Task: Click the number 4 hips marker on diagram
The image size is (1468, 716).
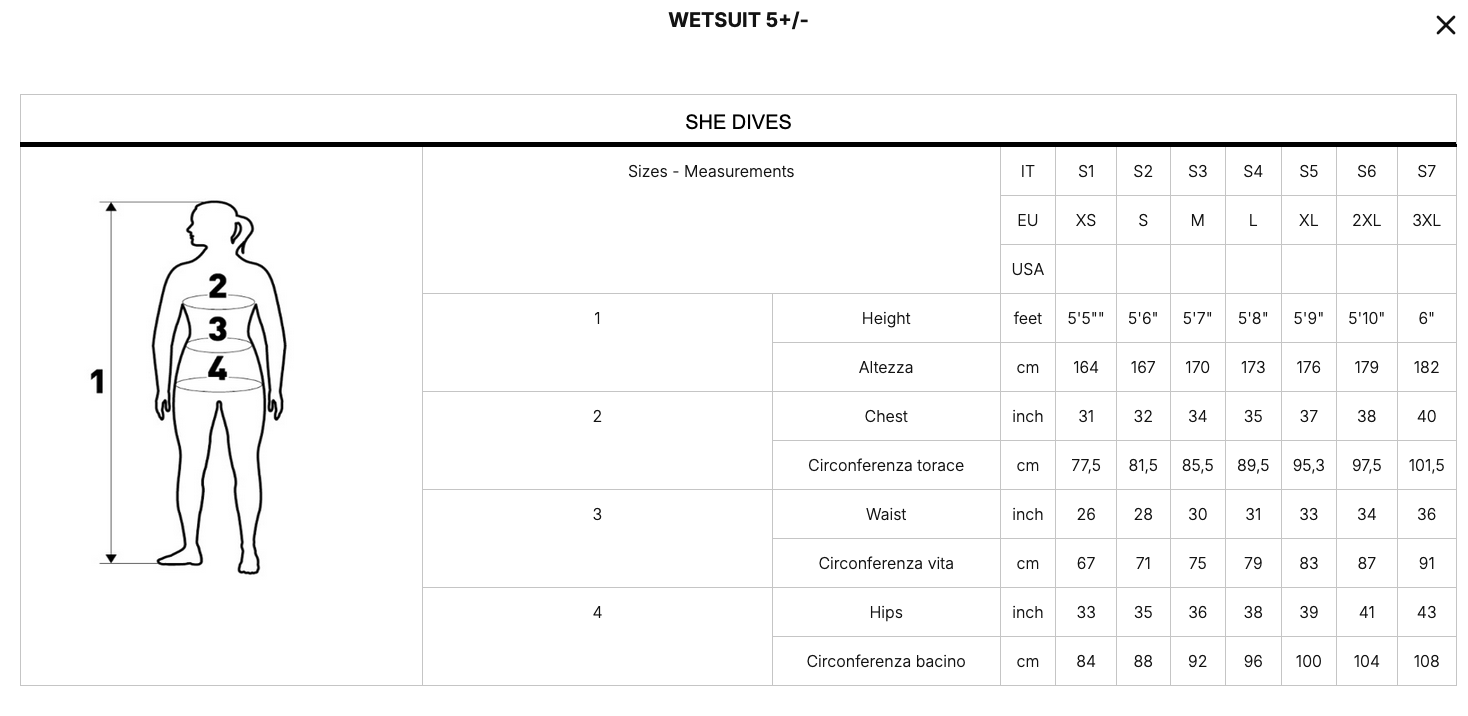Action: (x=218, y=368)
